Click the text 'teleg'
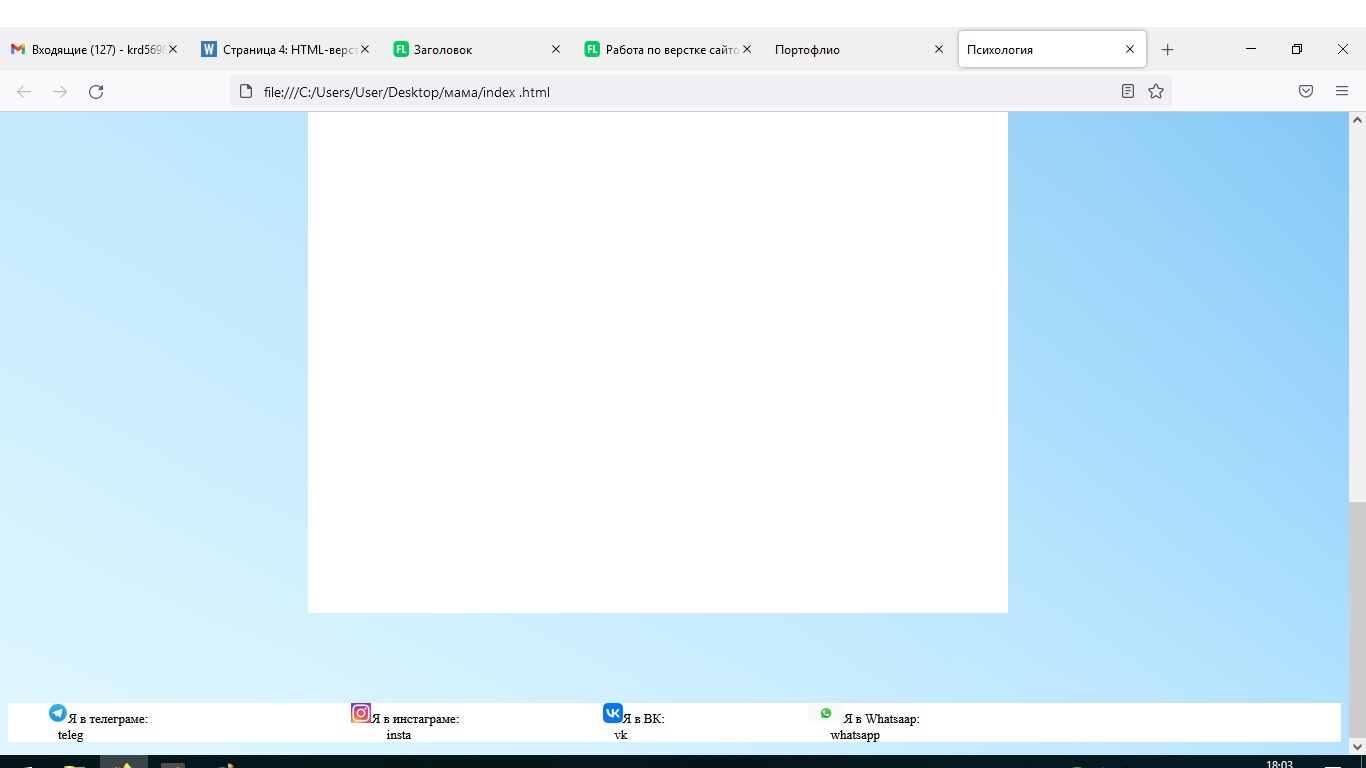1366x768 pixels. click(x=71, y=735)
